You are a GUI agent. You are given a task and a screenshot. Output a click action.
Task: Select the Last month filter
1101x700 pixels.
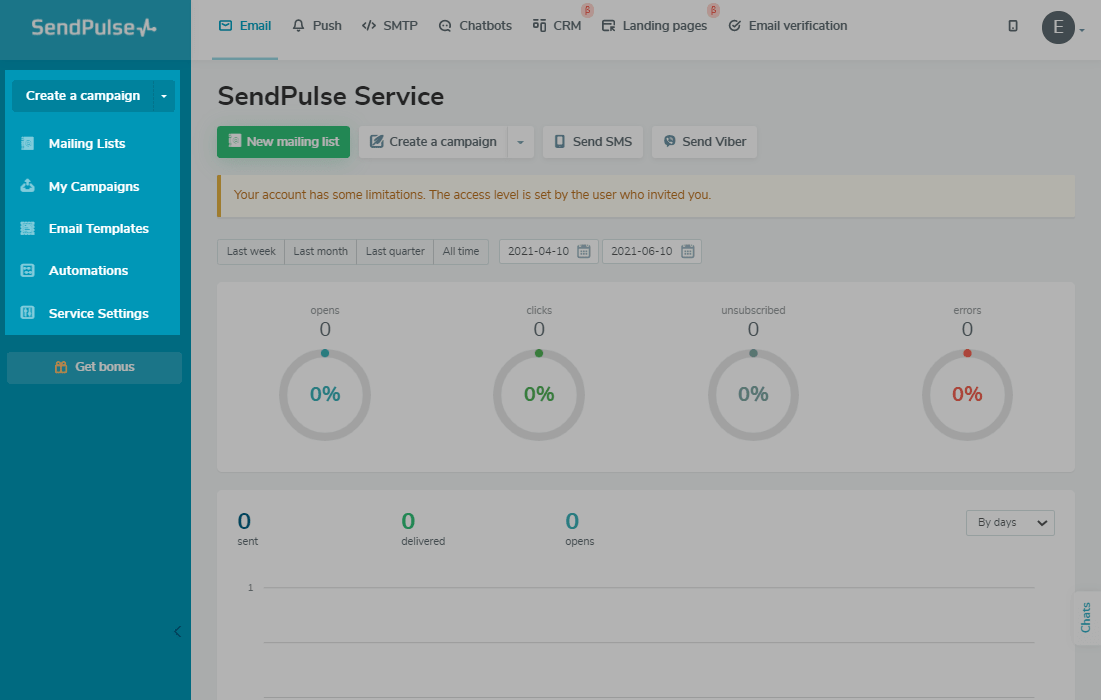pos(320,251)
